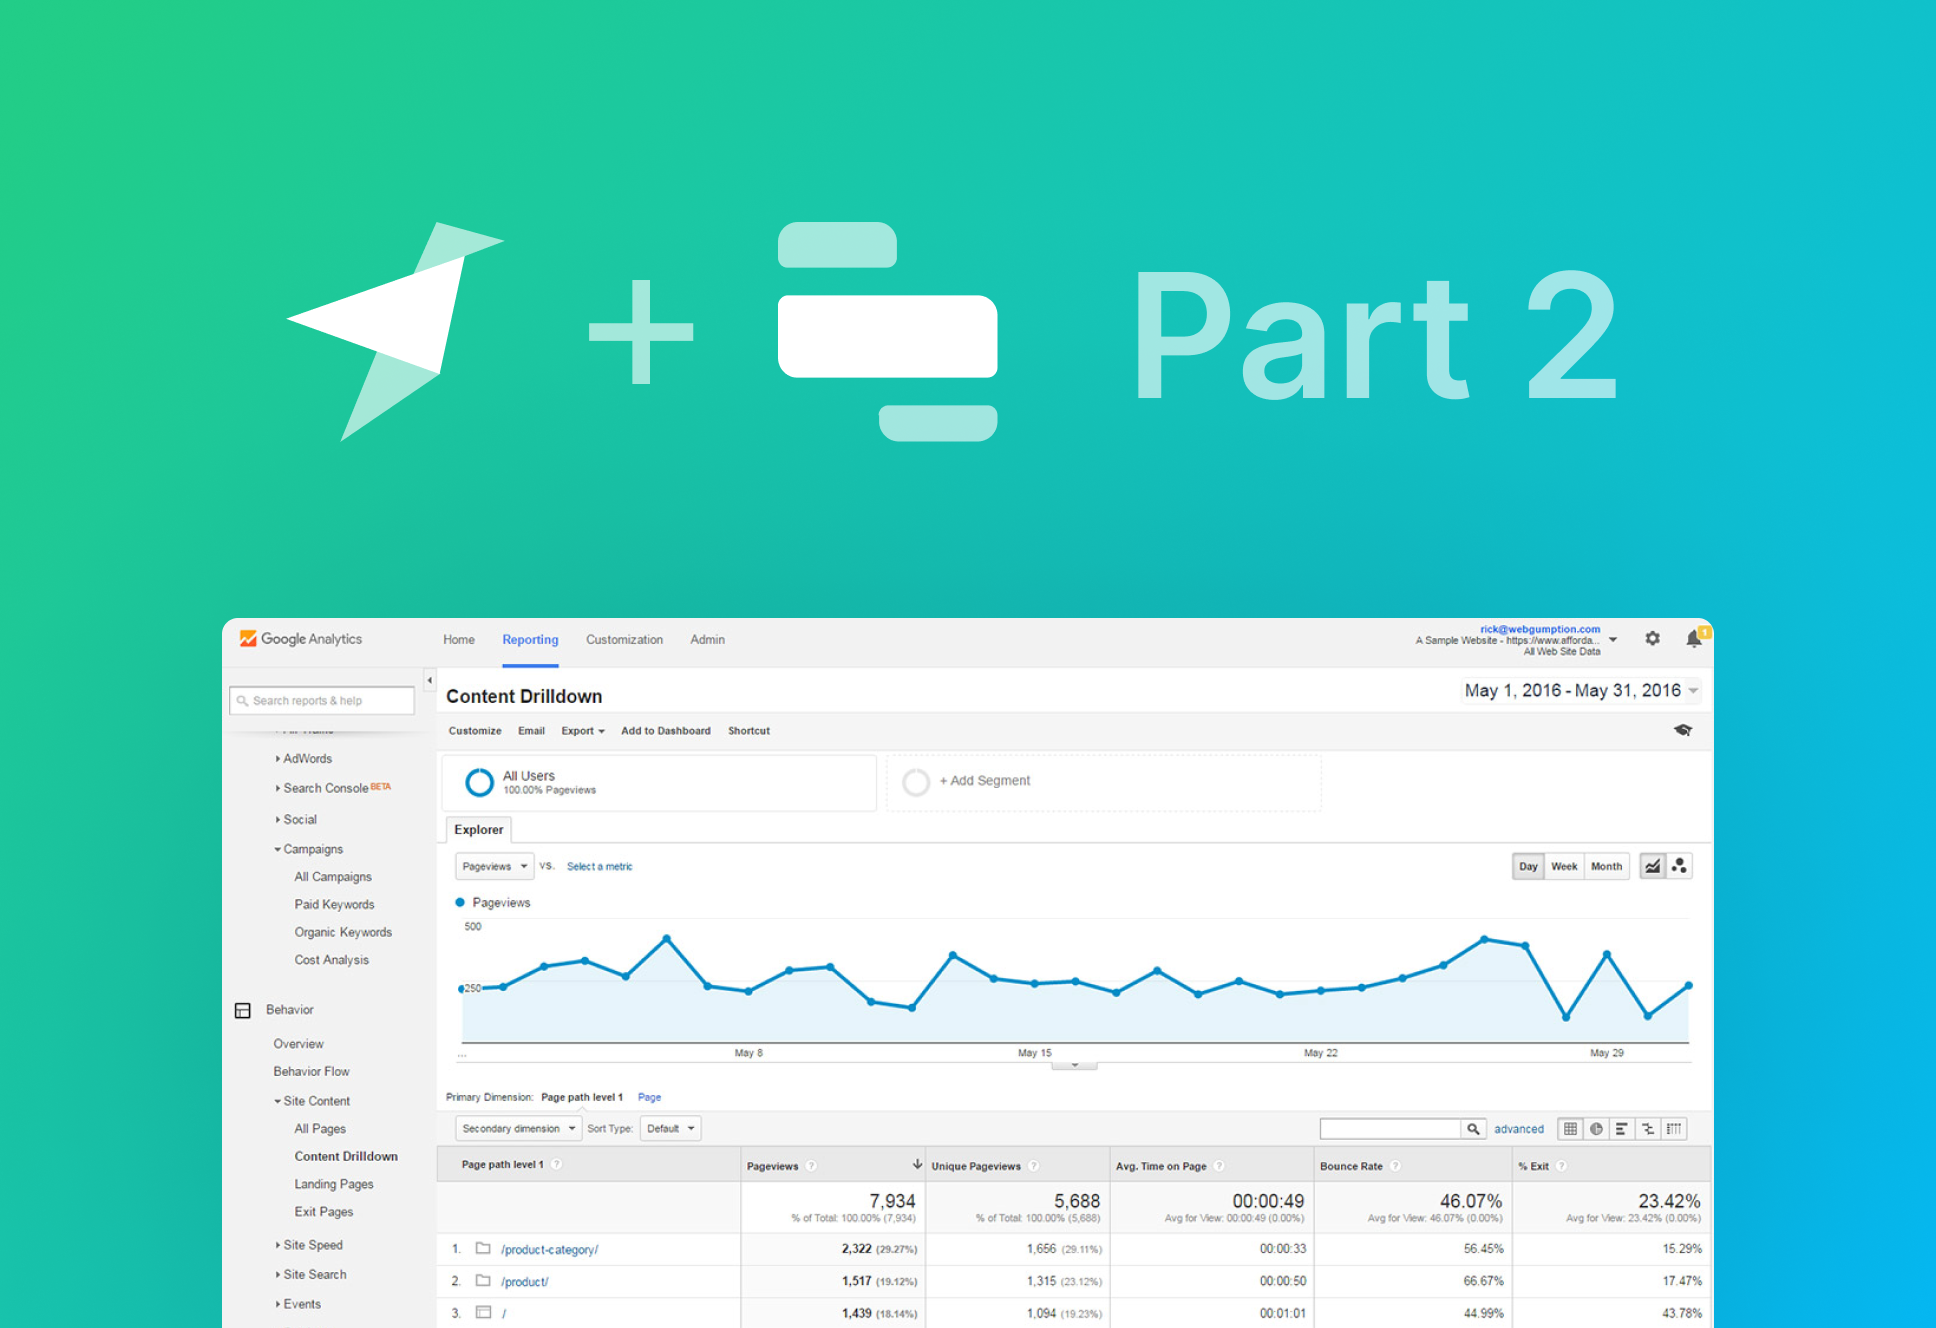The image size is (1936, 1328).
Task: Click the table filter search field
Action: 1390,1128
